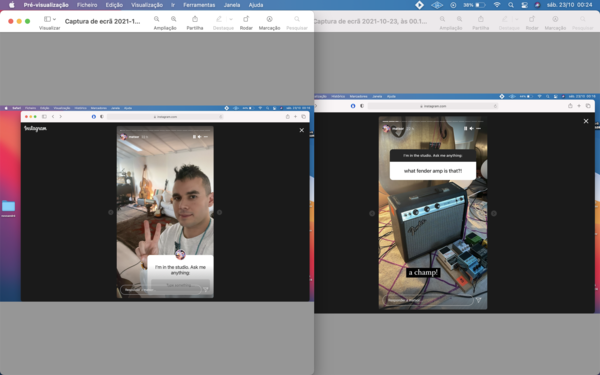This screenshot has height=375, width=600.
Task: Click the zoom out magnifier icon in Ampliação
Action: pyautogui.click(x=157, y=19)
